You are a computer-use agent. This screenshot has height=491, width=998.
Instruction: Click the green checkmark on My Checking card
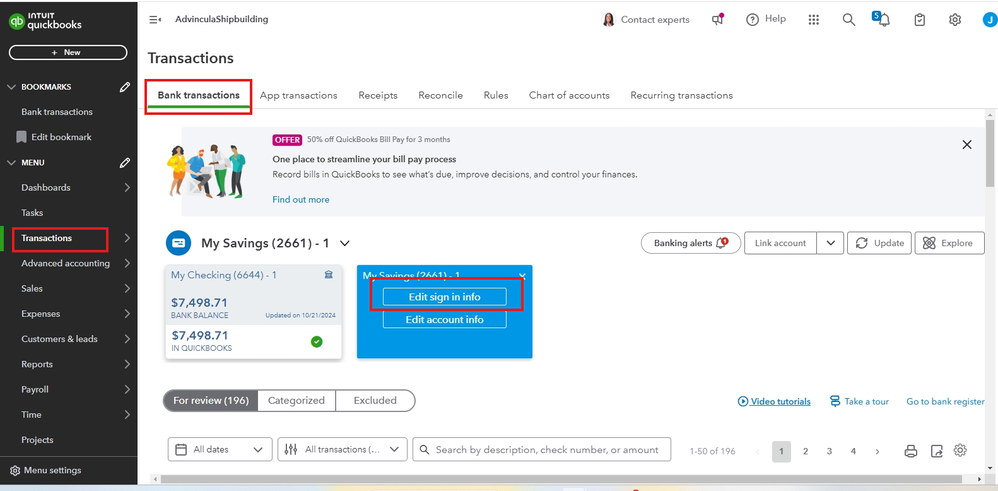click(x=316, y=342)
